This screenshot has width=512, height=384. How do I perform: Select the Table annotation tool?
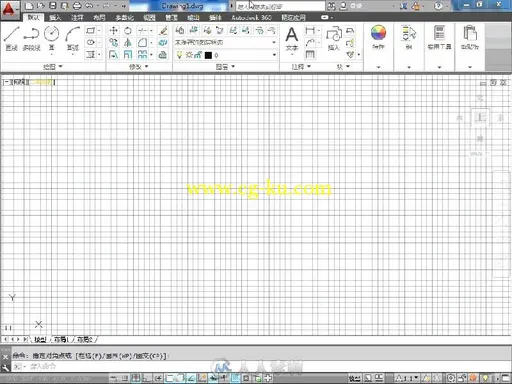click(310, 54)
